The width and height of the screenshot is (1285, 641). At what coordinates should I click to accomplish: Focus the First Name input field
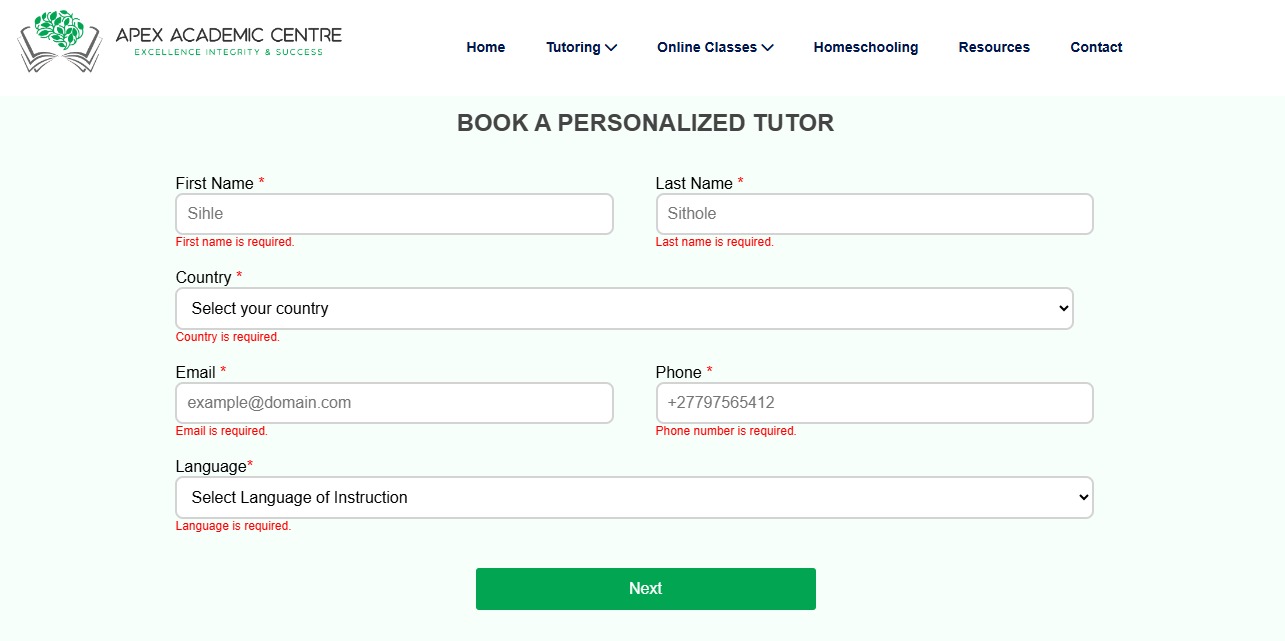click(394, 214)
